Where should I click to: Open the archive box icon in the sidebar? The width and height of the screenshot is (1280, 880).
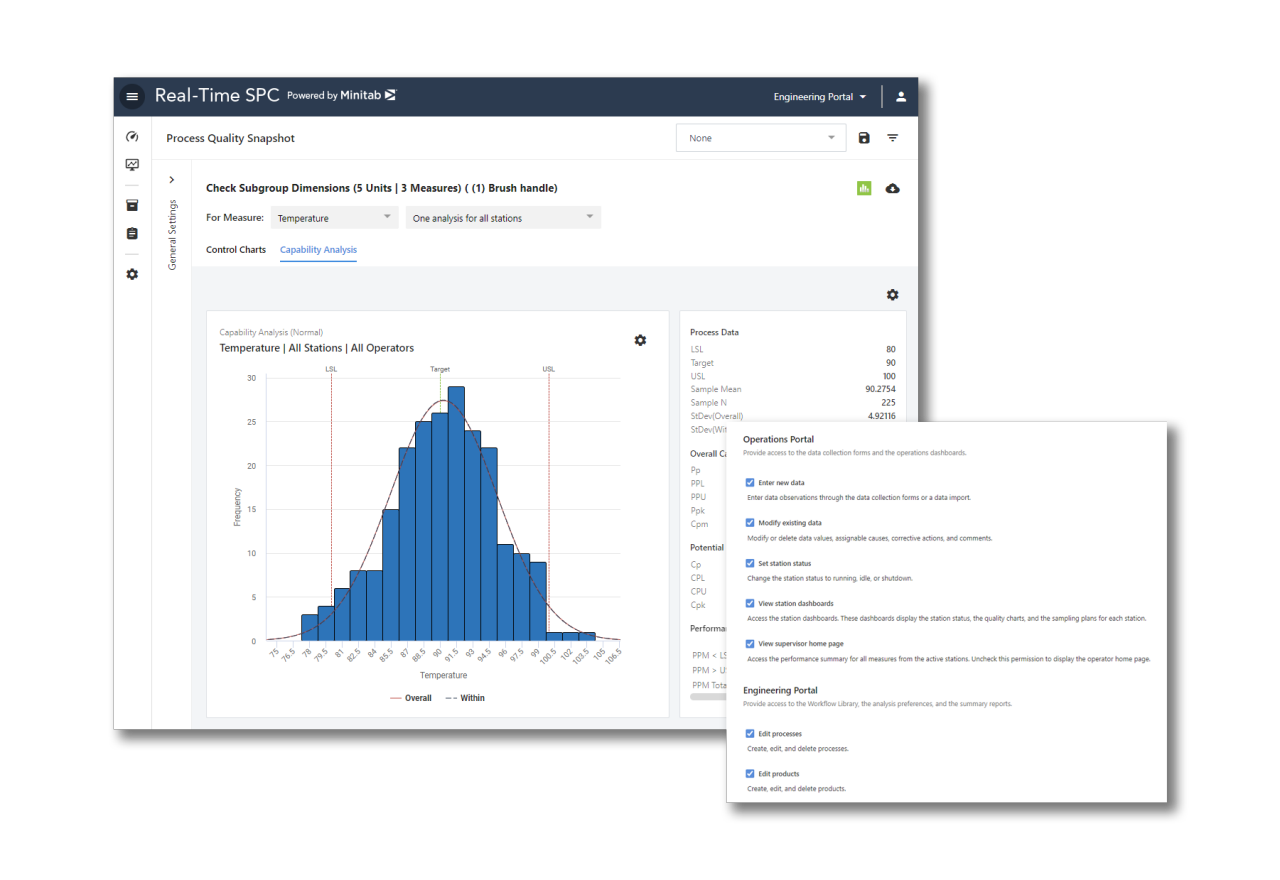coord(132,204)
